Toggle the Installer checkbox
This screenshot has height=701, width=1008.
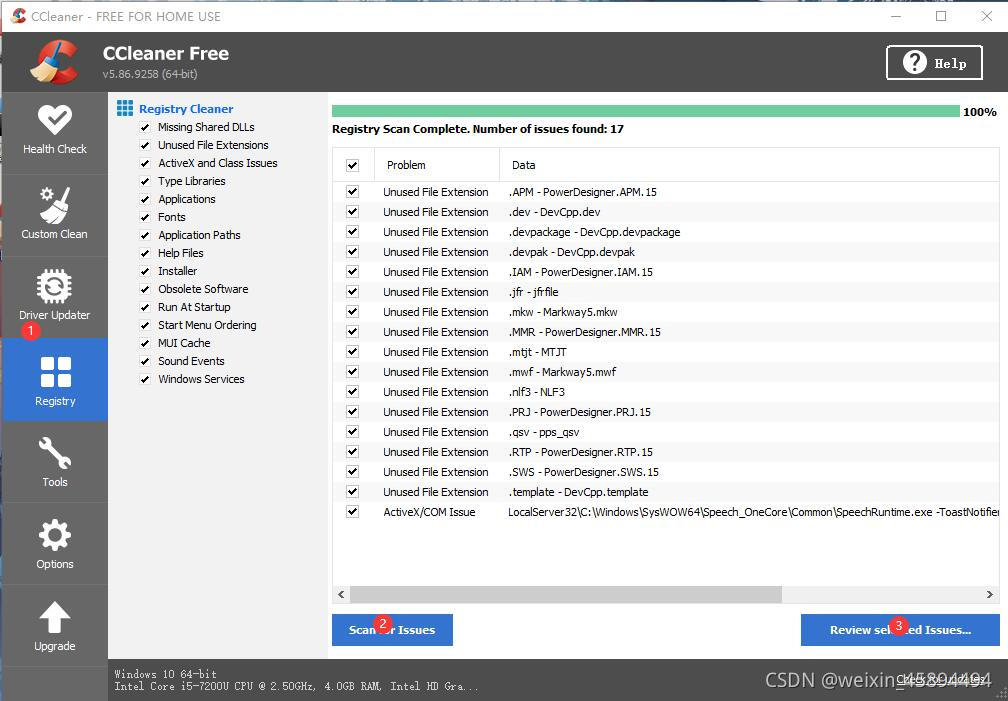145,271
